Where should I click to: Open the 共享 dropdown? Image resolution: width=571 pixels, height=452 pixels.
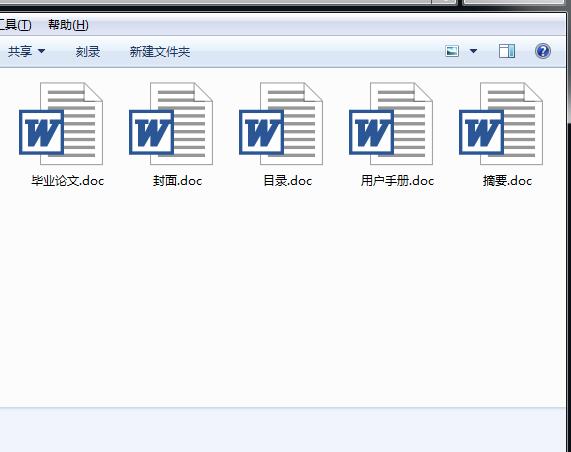pos(27,51)
